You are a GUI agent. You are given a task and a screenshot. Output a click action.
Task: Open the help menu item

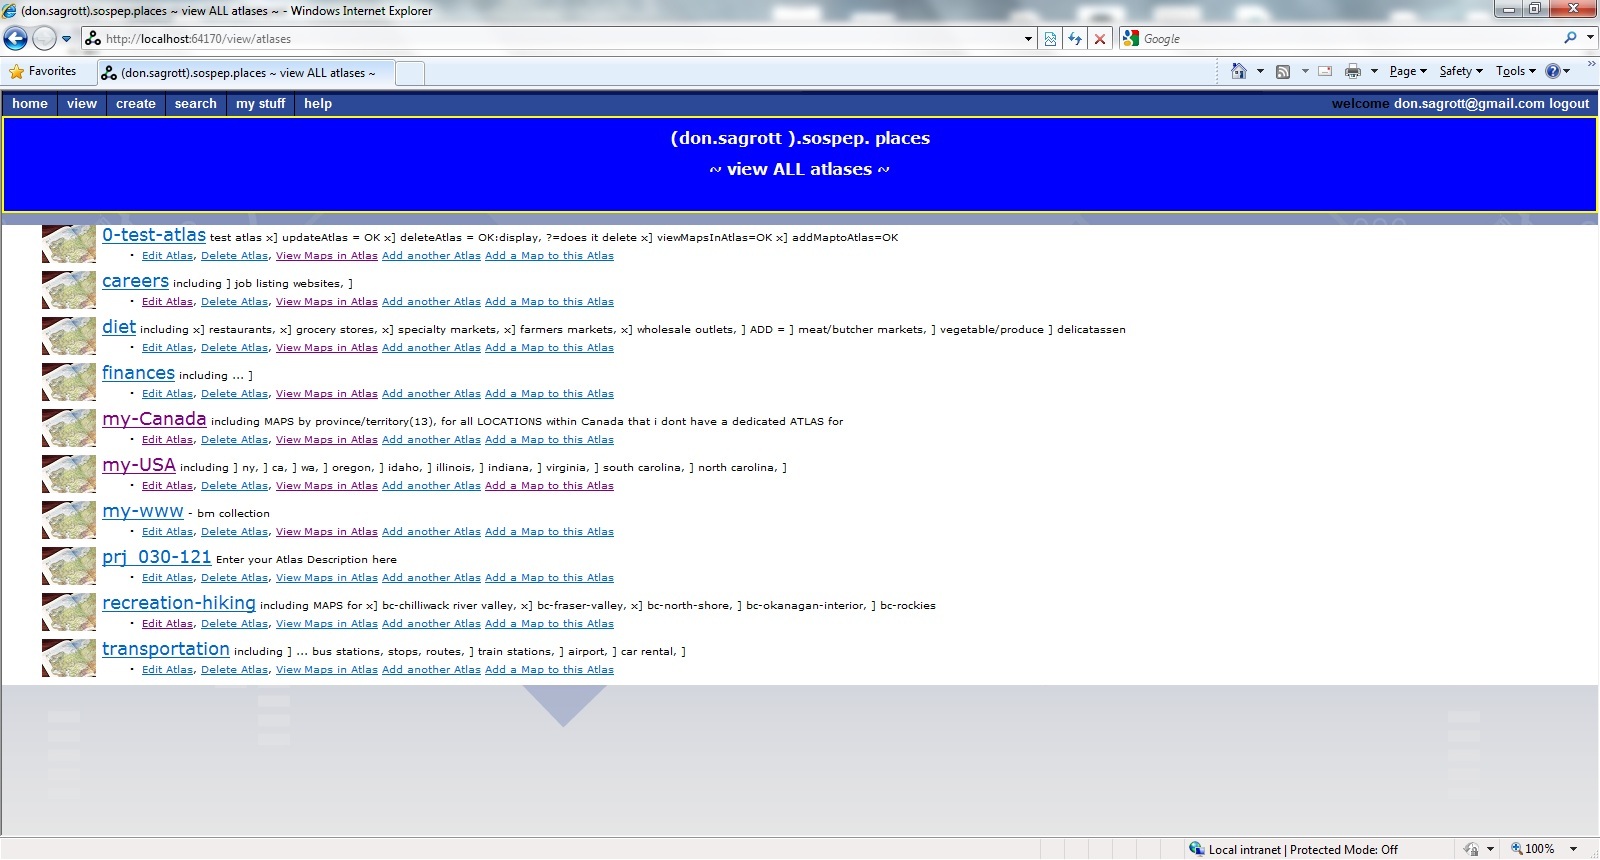pyautogui.click(x=318, y=103)
